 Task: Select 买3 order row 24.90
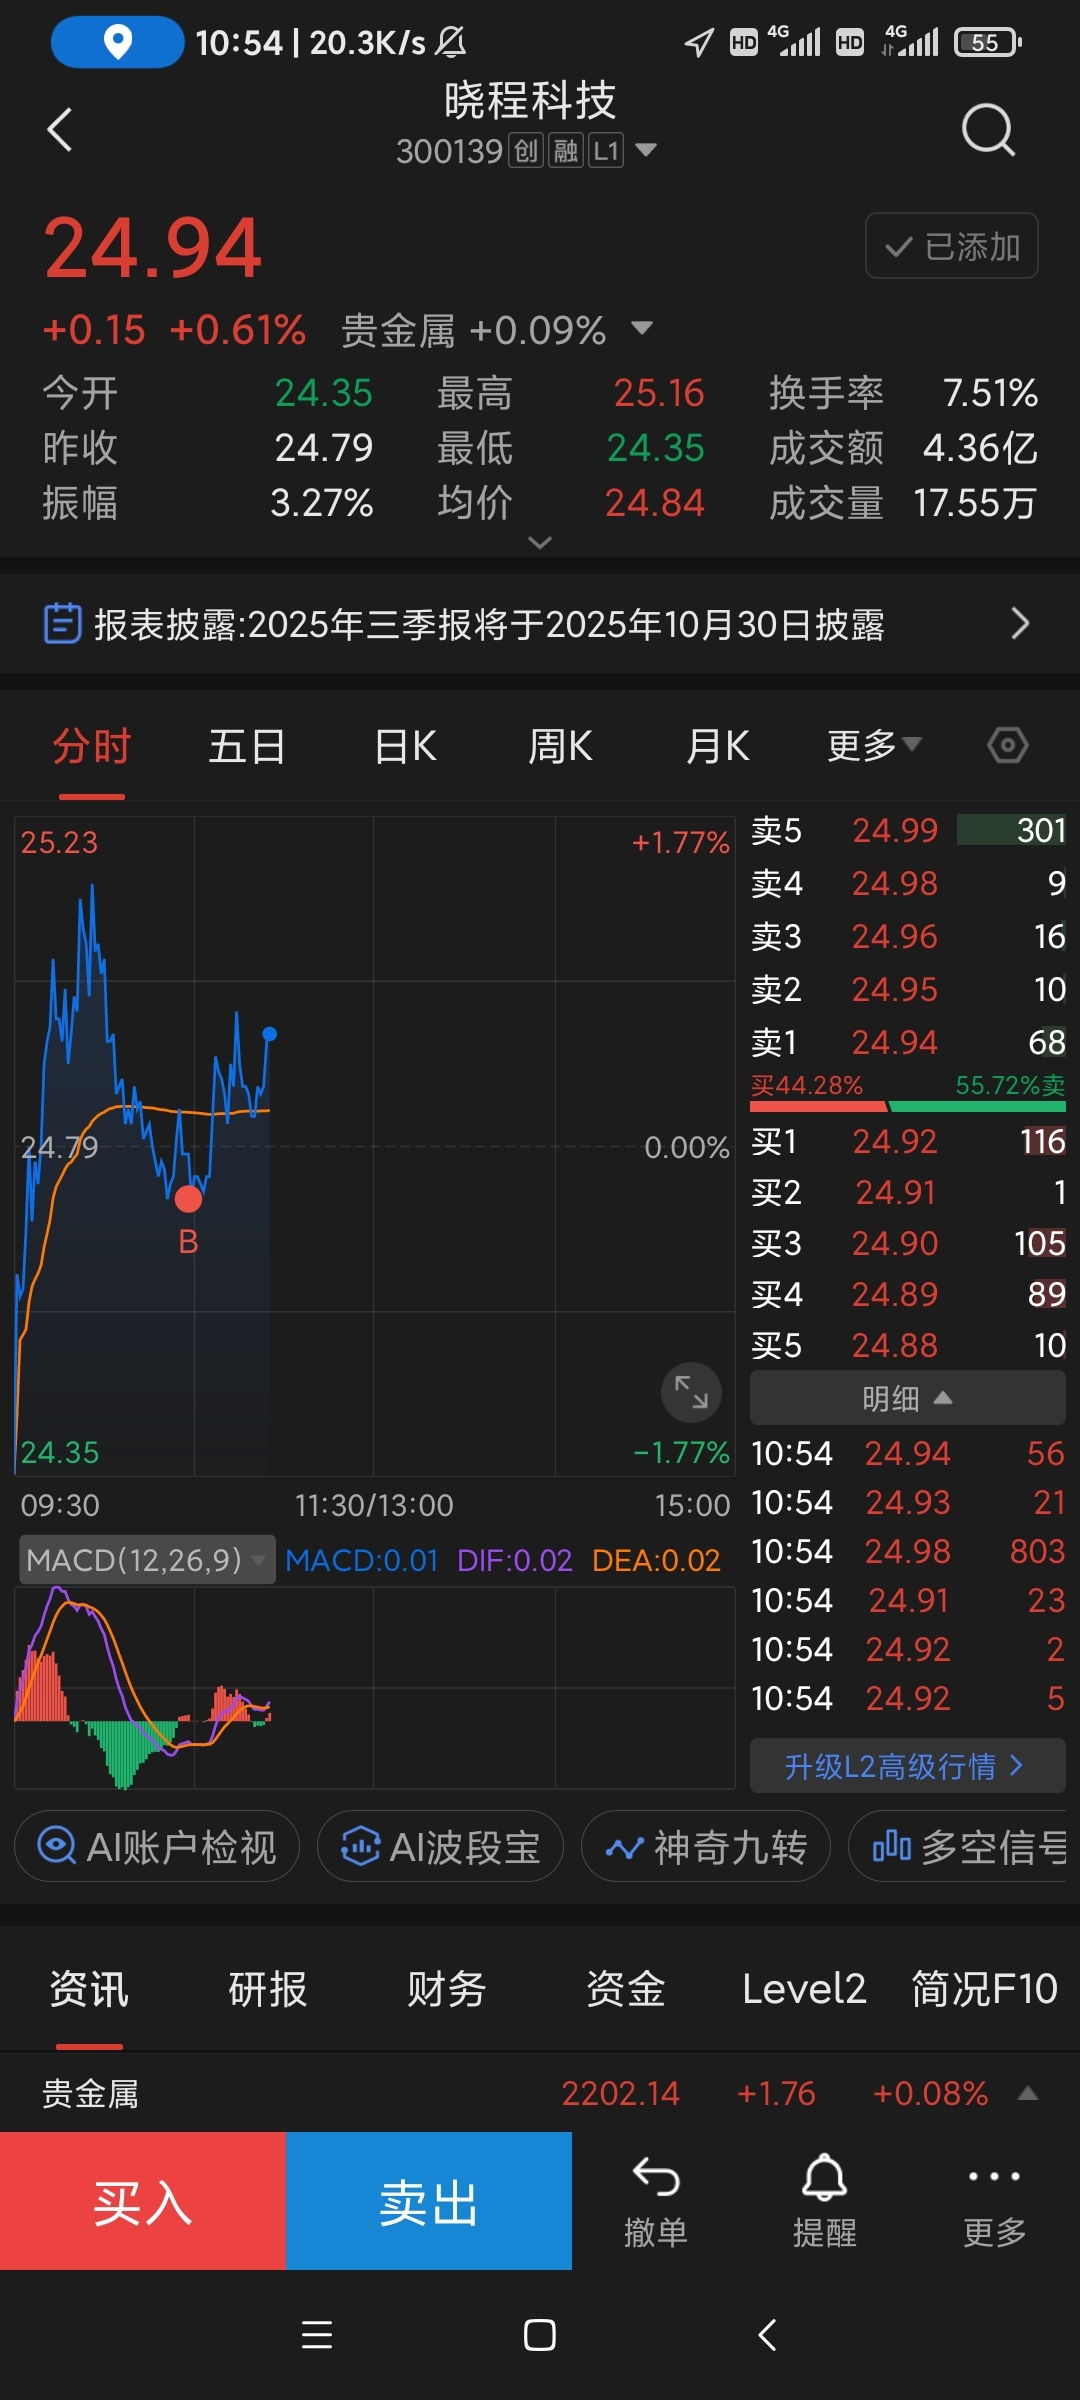[x=907, y=1243]
